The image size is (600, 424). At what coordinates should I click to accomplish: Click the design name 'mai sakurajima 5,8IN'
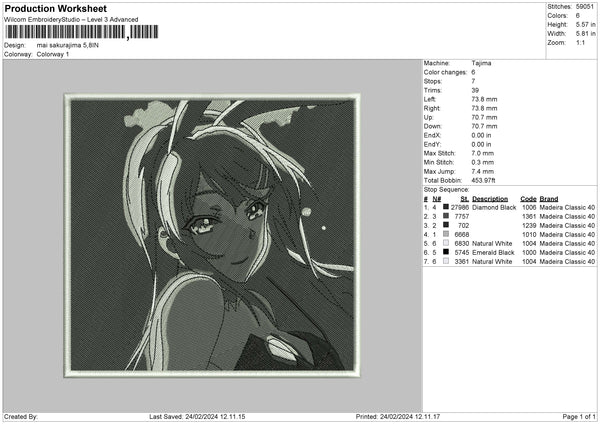pos(68,45)
